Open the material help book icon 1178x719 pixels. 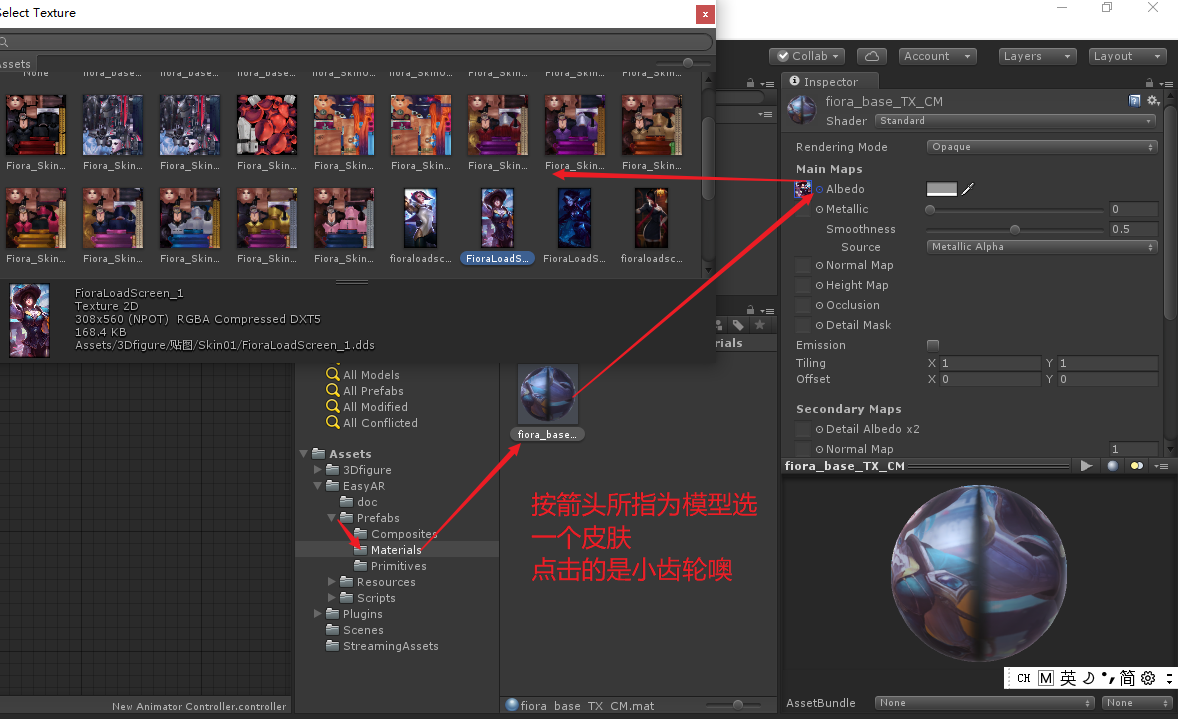coord(1134,101)
